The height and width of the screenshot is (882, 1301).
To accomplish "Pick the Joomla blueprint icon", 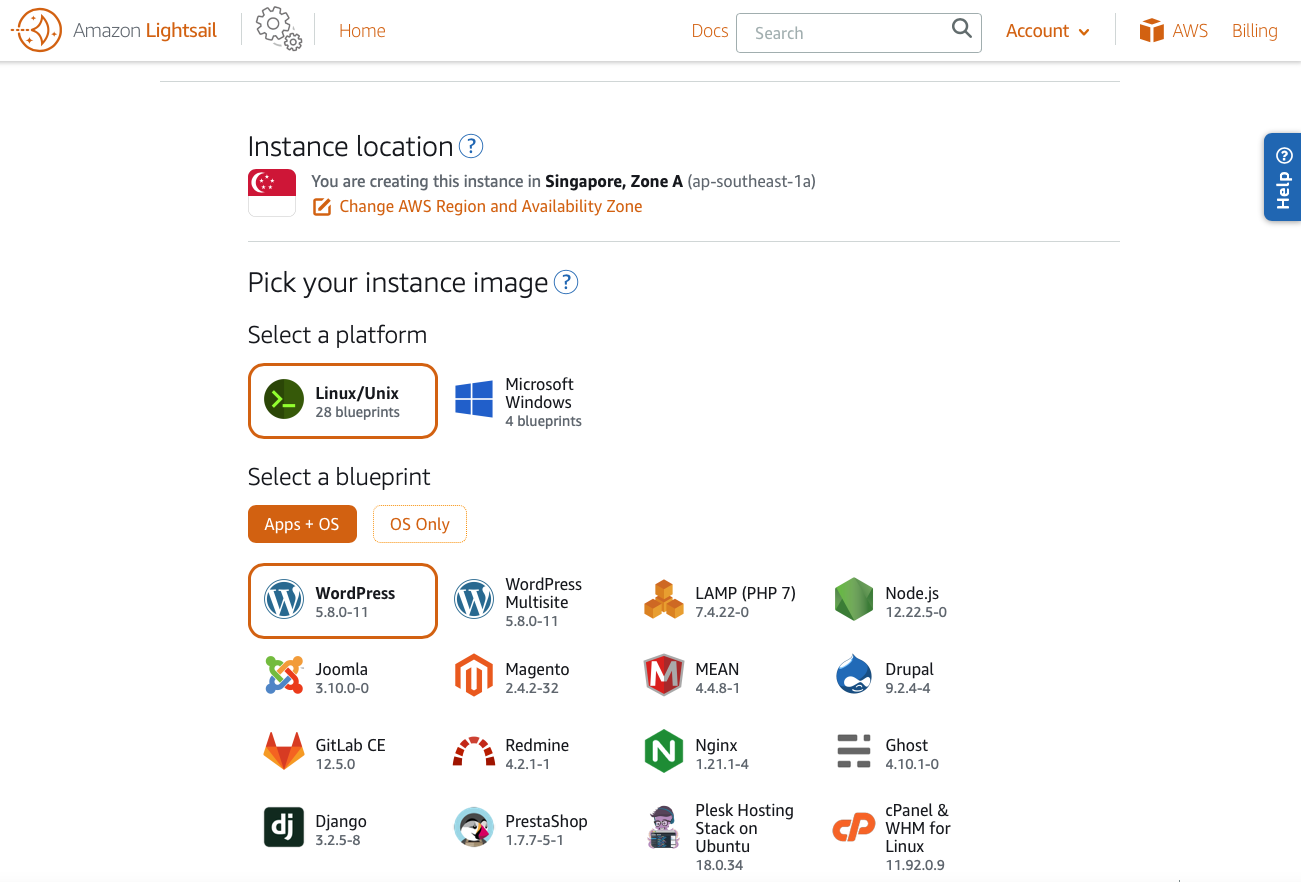I will 284,676.
